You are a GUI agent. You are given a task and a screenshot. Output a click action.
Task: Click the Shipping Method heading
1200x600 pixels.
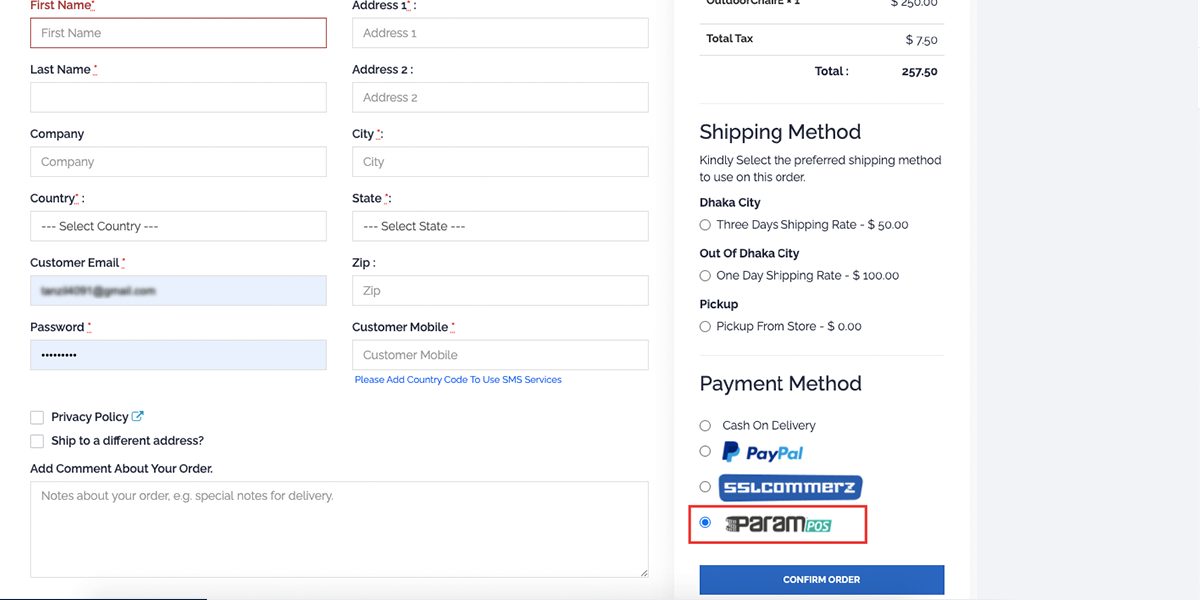780,132
